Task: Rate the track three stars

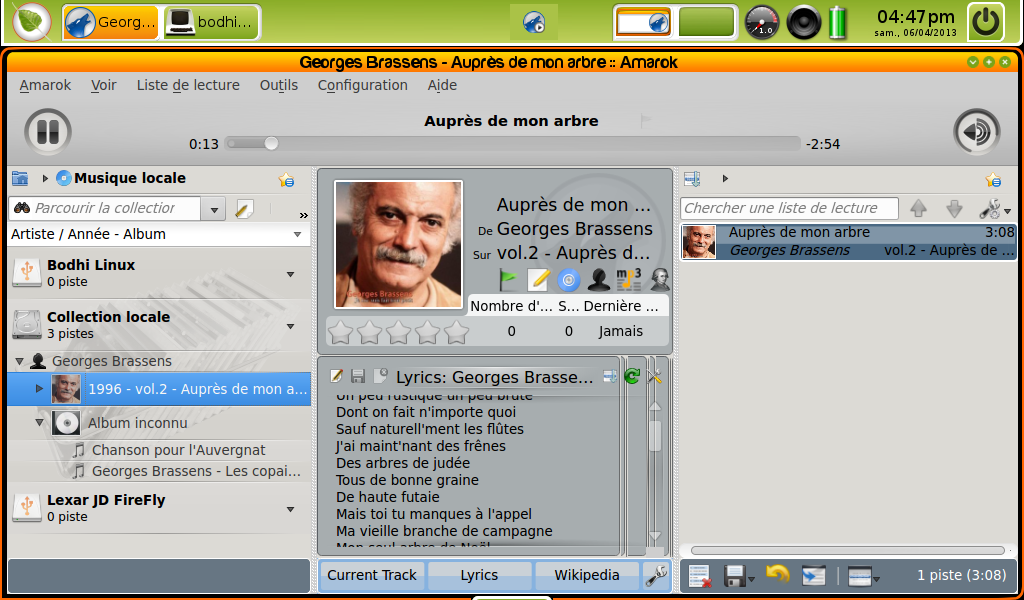Action: (x=398, y=332)
